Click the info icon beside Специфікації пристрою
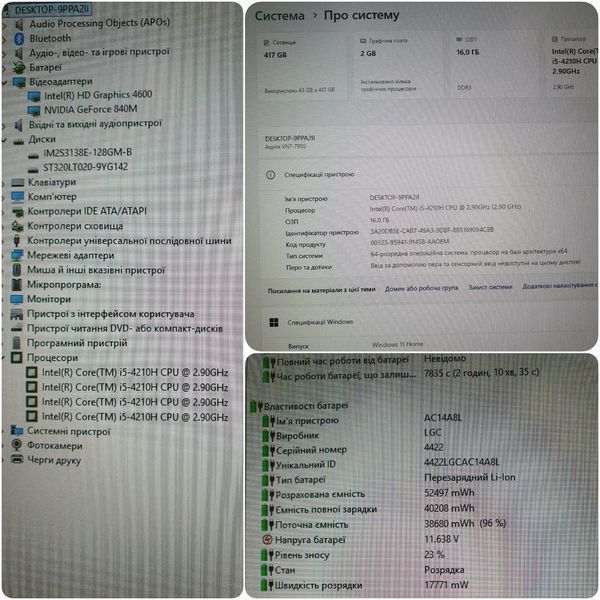 pos(270,175)
